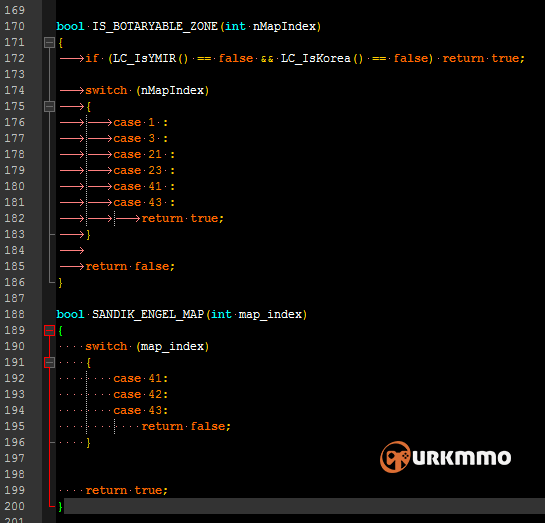Click the 'case 42:' label
The height and width of the screenshot is (523, 545).
[141, 394]
